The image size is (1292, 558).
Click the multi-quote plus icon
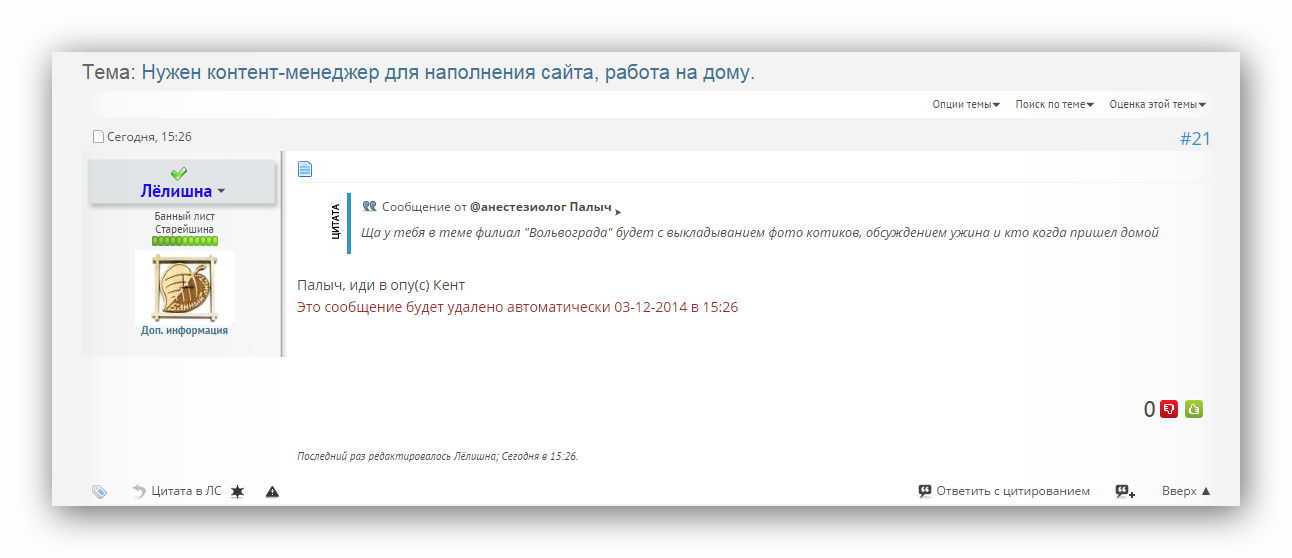(x=1125, y=491)
